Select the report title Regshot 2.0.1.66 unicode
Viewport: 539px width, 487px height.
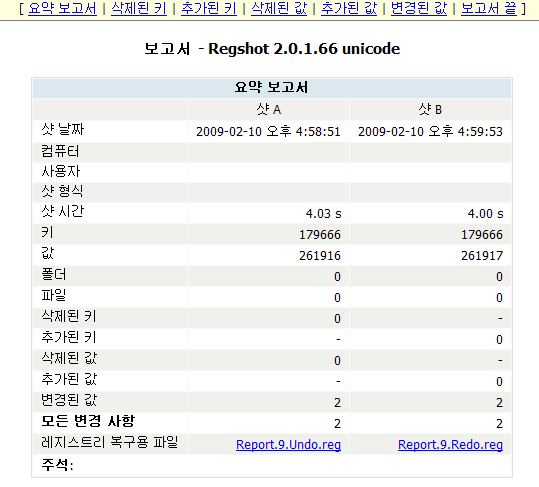coord(304,48)
